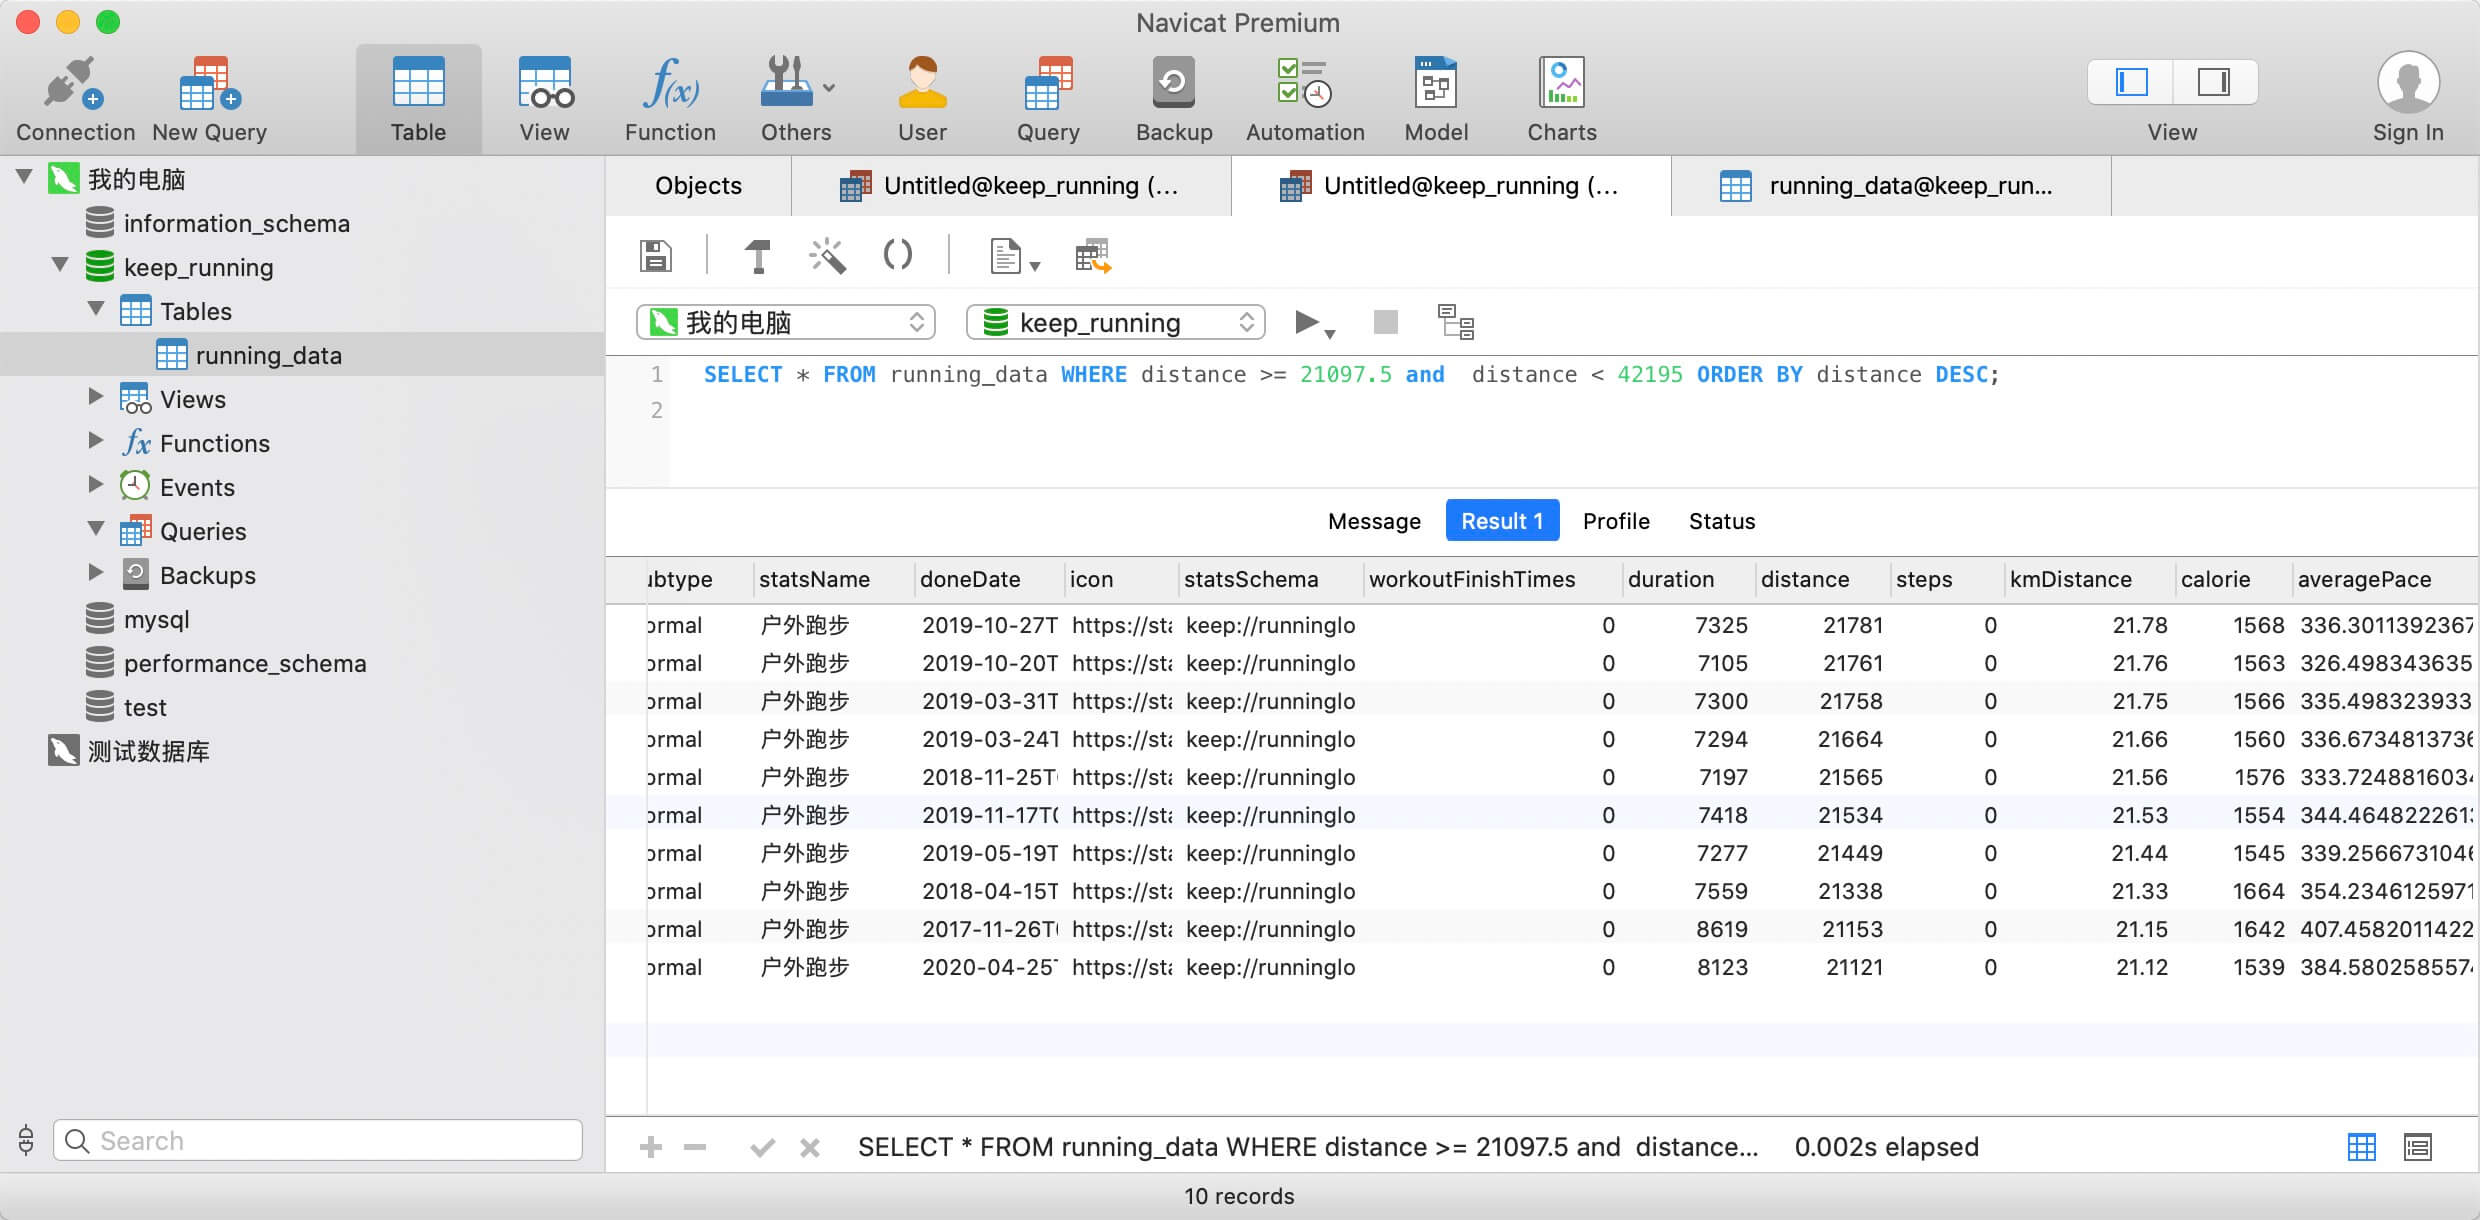Open the Others objects menu

[796, 100]
